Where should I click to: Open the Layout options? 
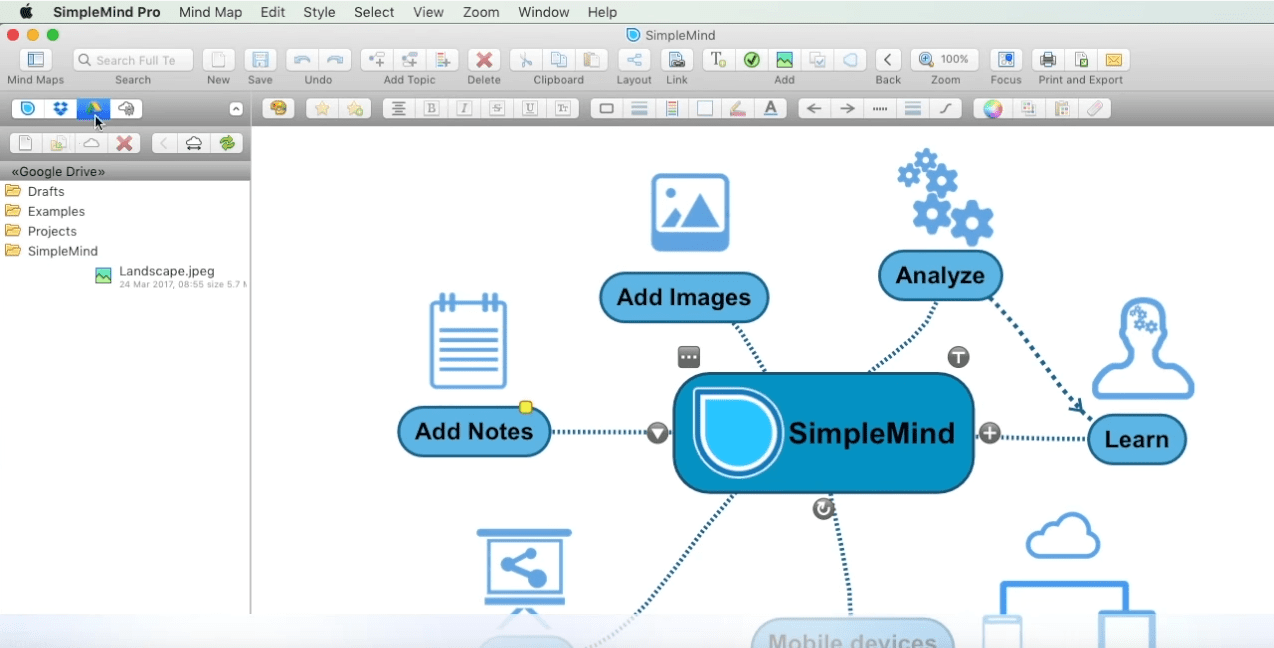point(634,60)
